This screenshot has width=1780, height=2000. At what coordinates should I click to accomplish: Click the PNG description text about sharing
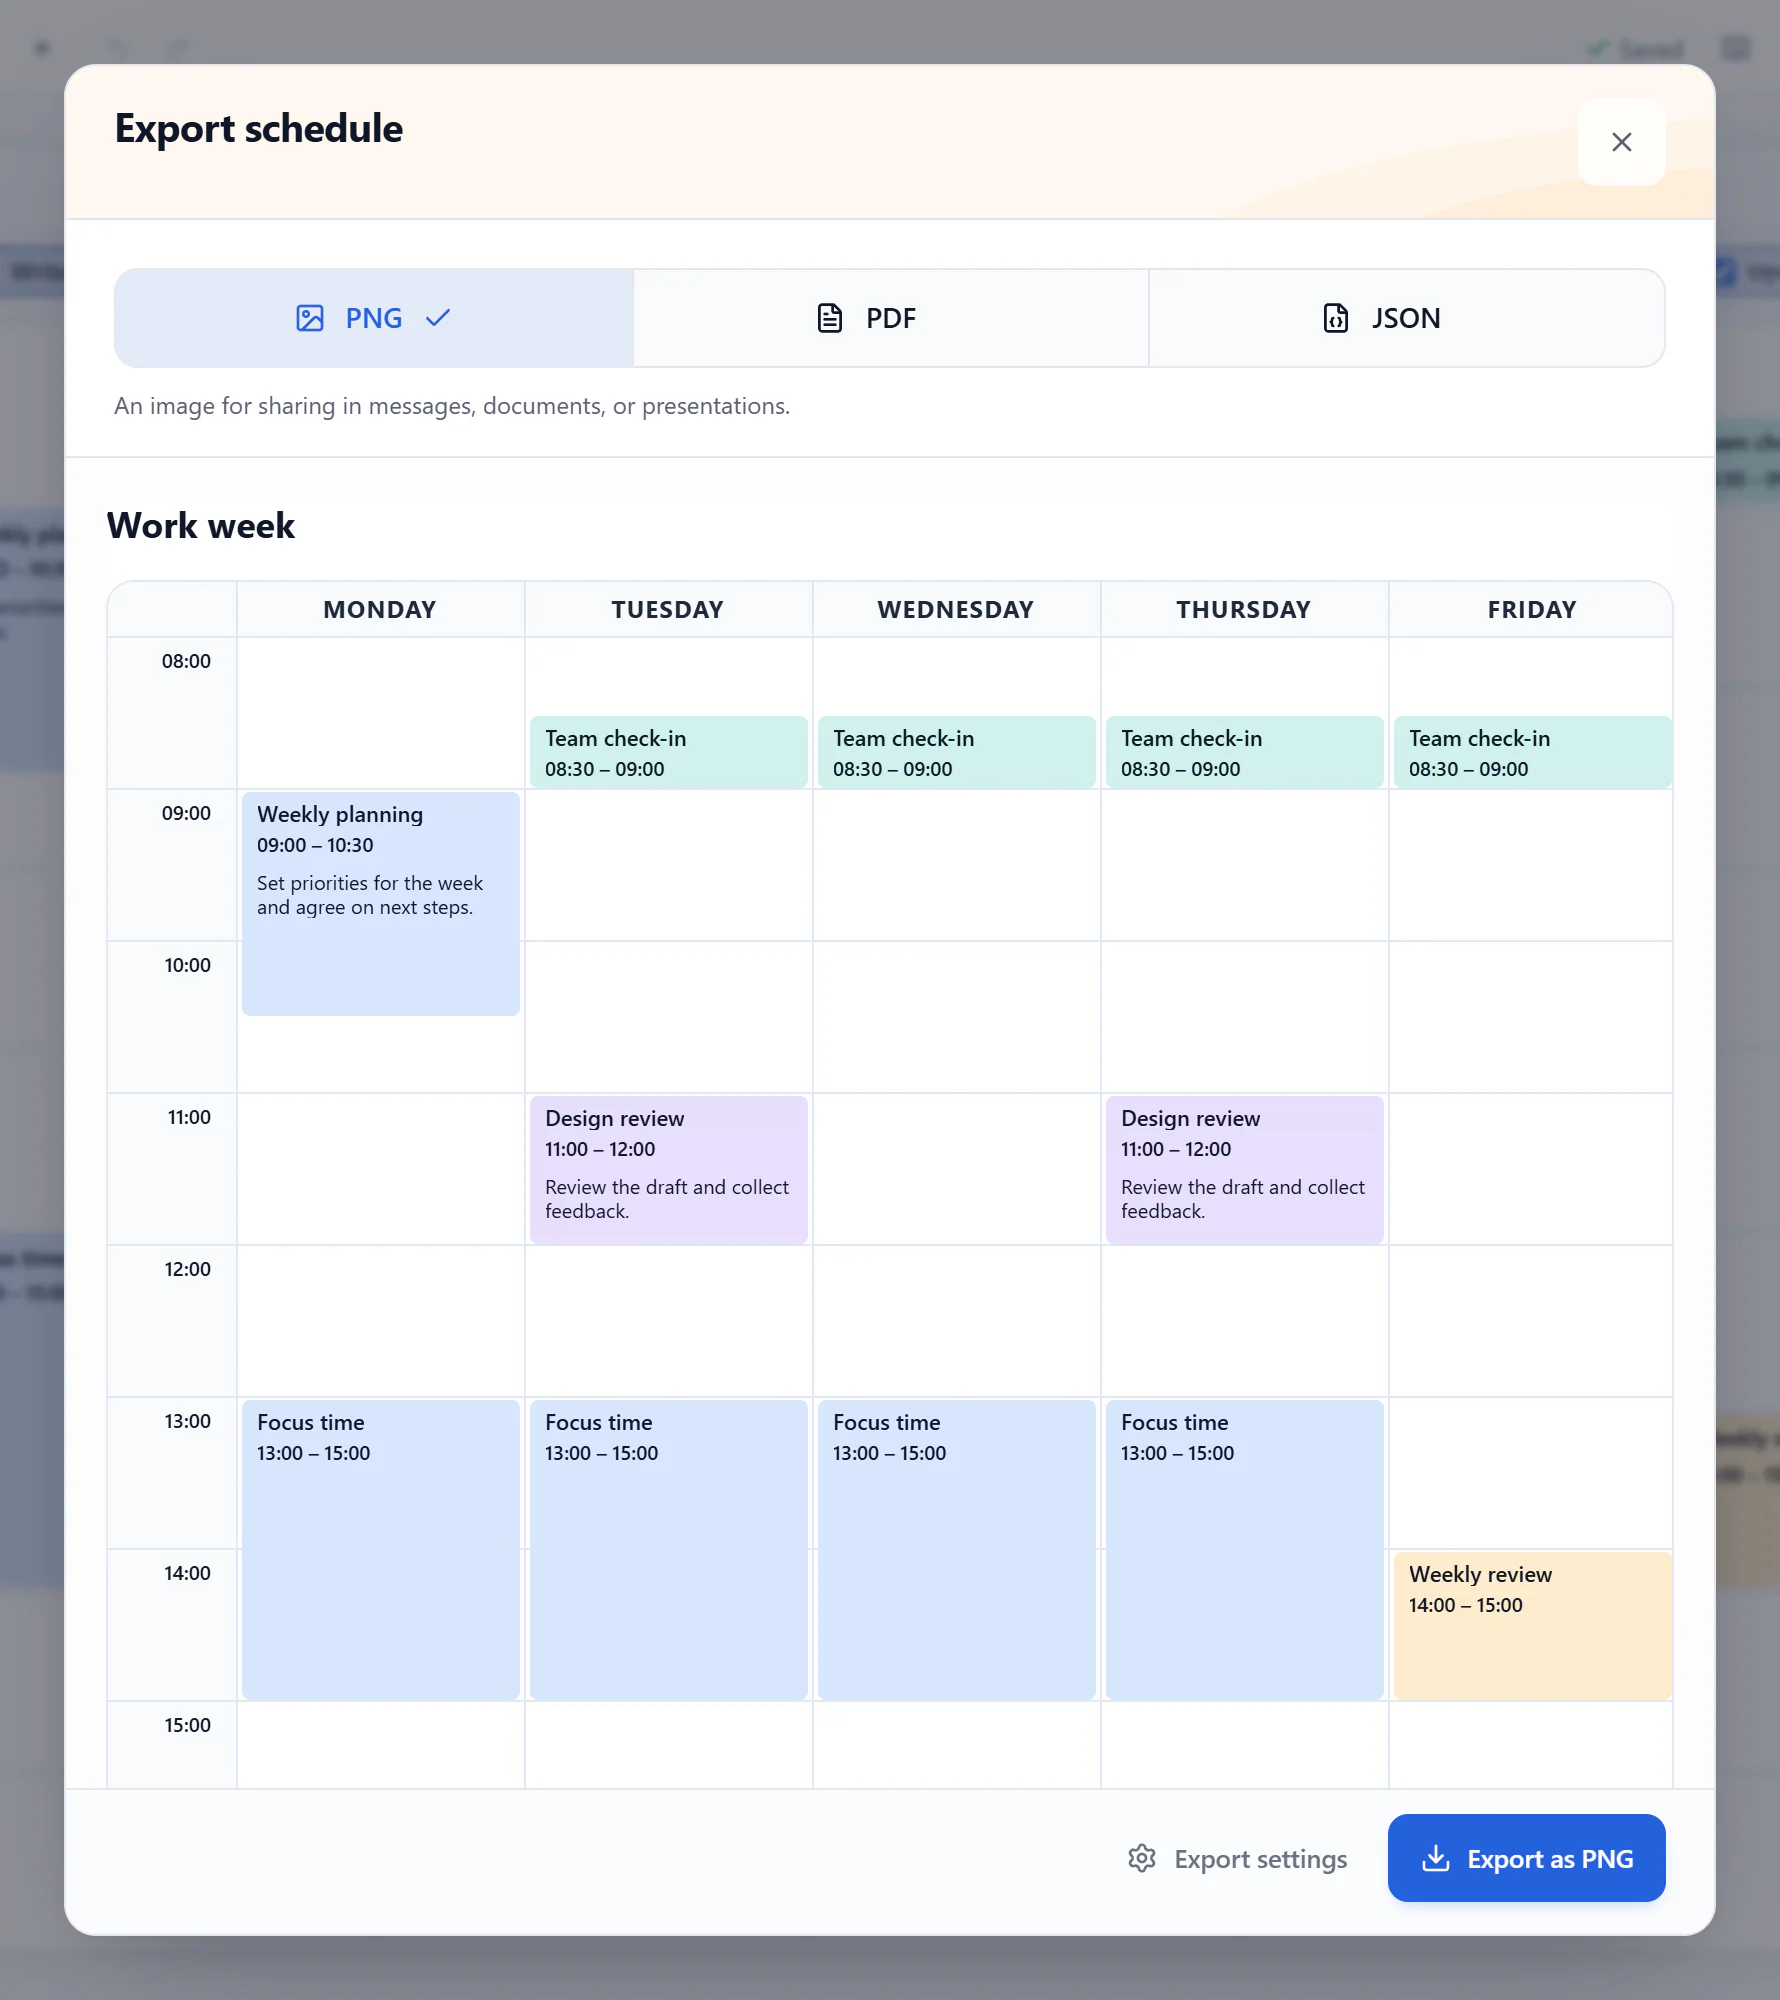coord(452,406)
